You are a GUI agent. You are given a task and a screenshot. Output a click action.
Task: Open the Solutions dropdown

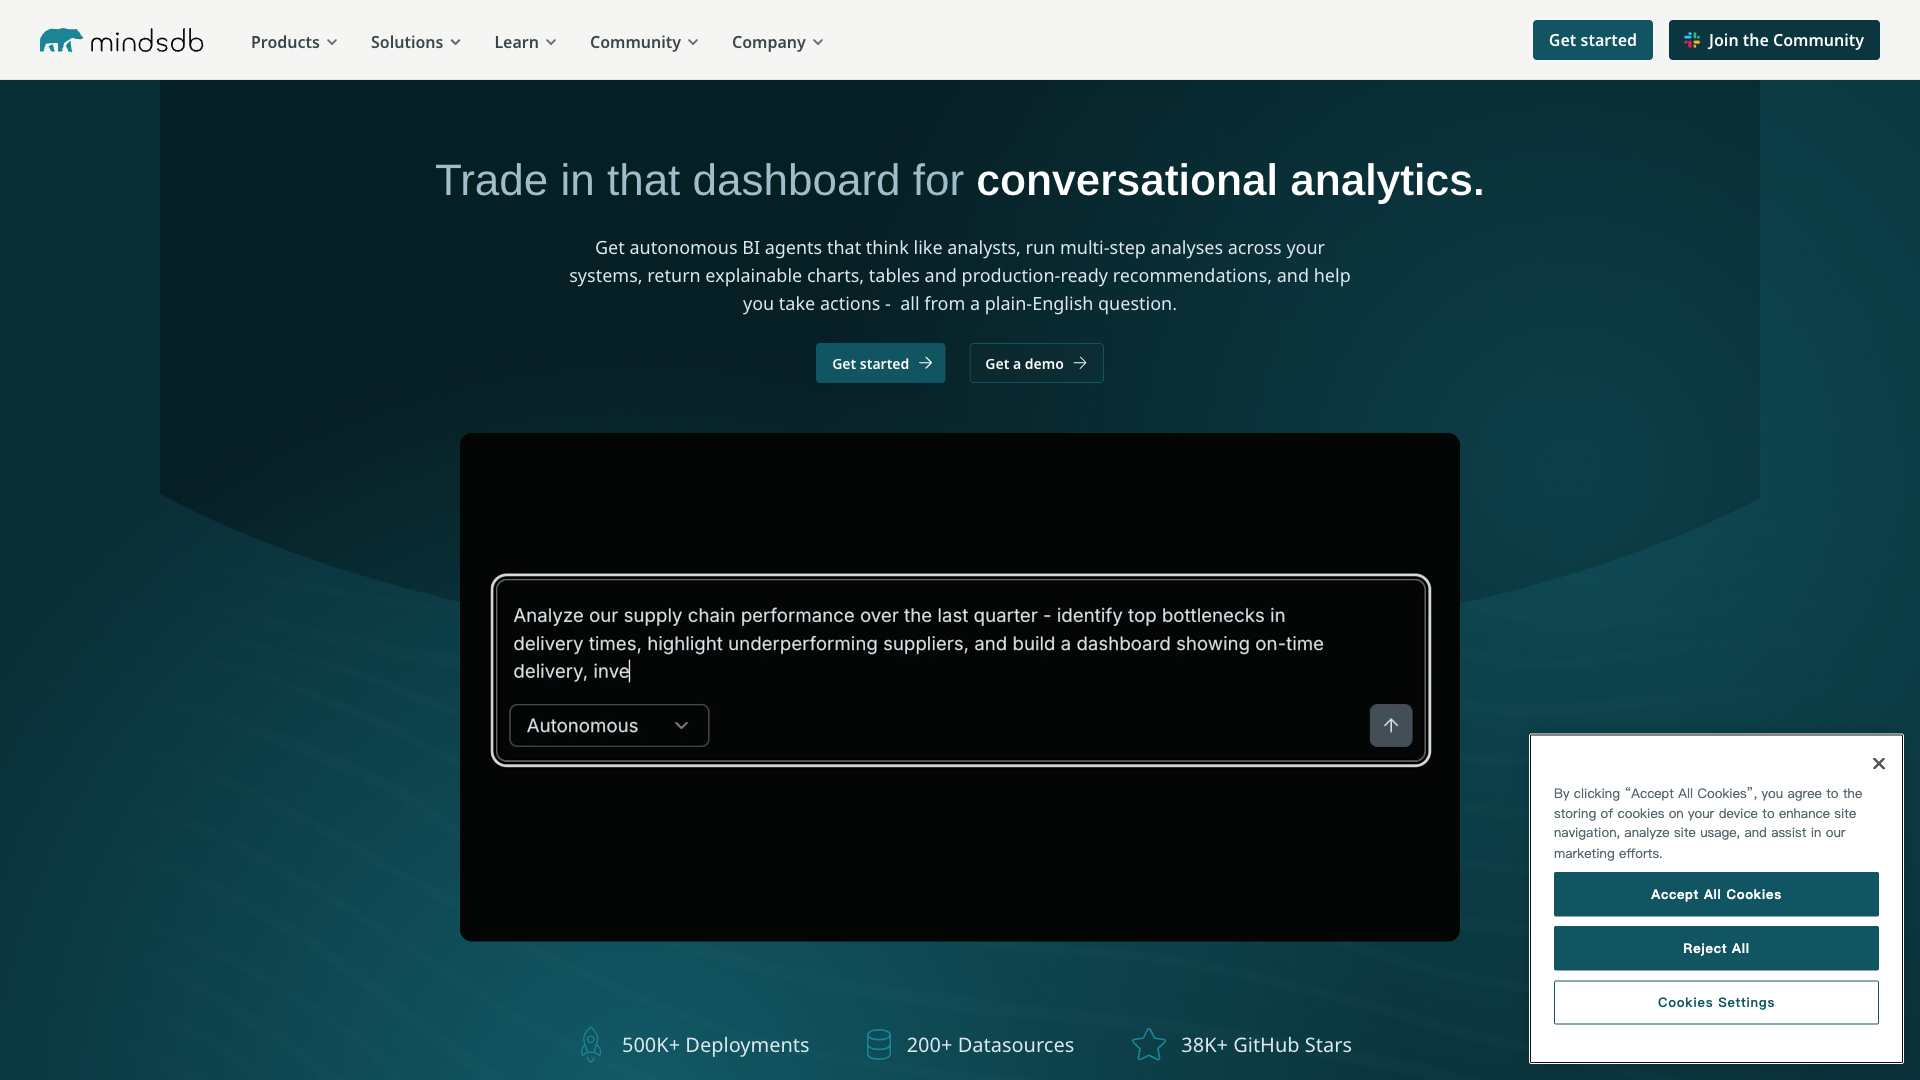(415, 42)
